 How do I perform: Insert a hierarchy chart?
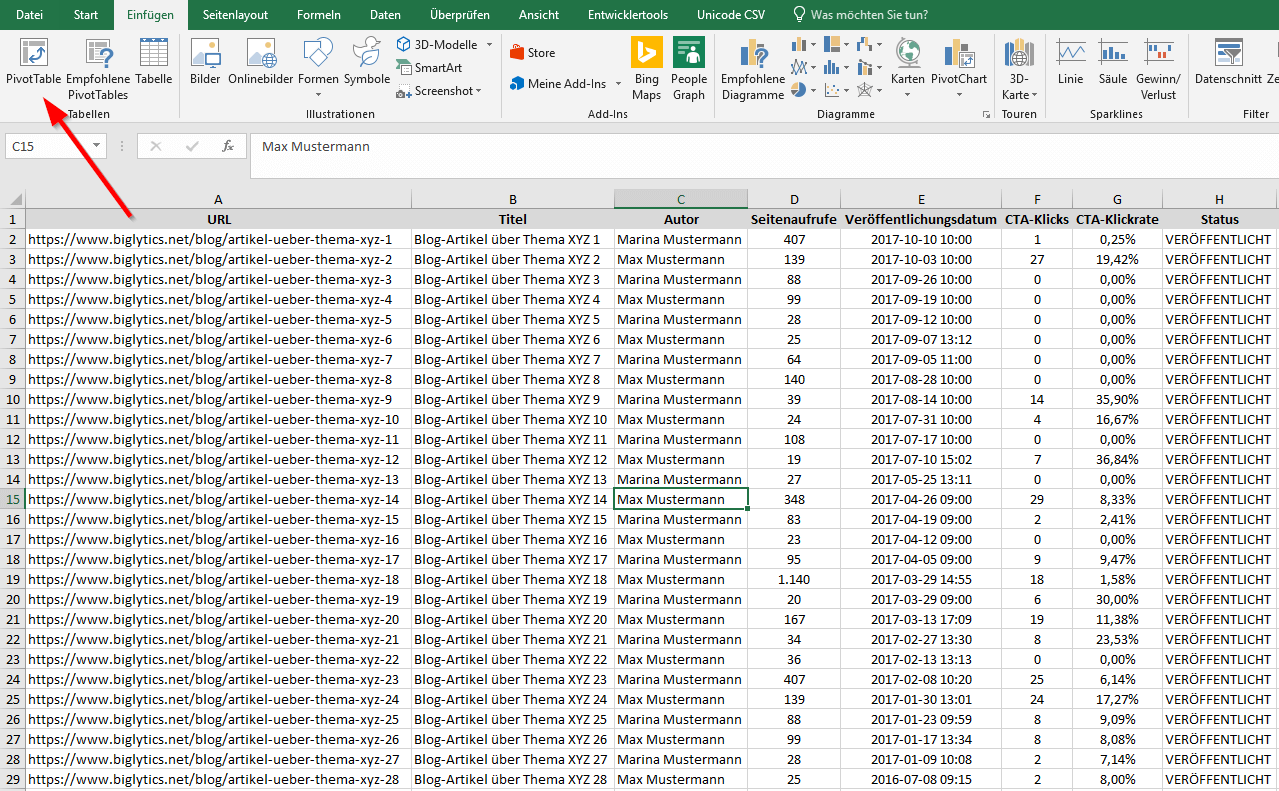point(834,45)
